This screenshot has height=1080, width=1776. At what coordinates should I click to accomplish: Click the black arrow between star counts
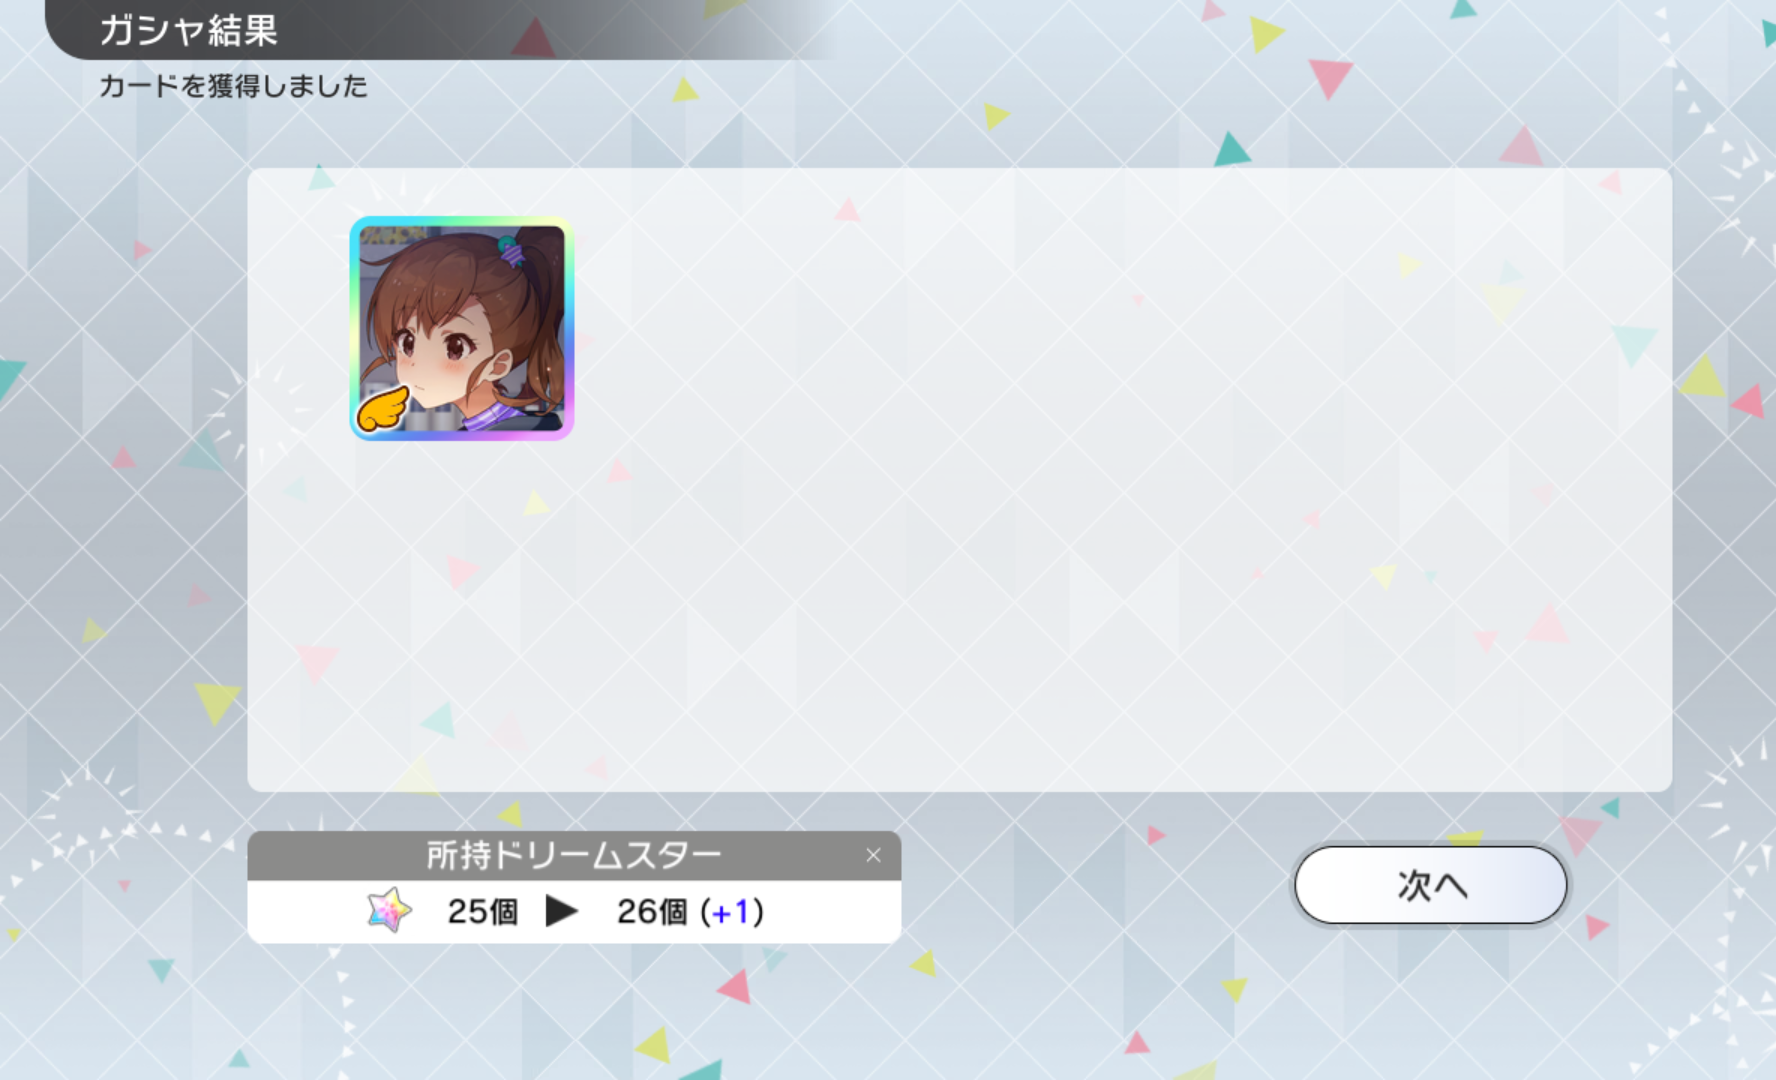click(x=561, y=911)
